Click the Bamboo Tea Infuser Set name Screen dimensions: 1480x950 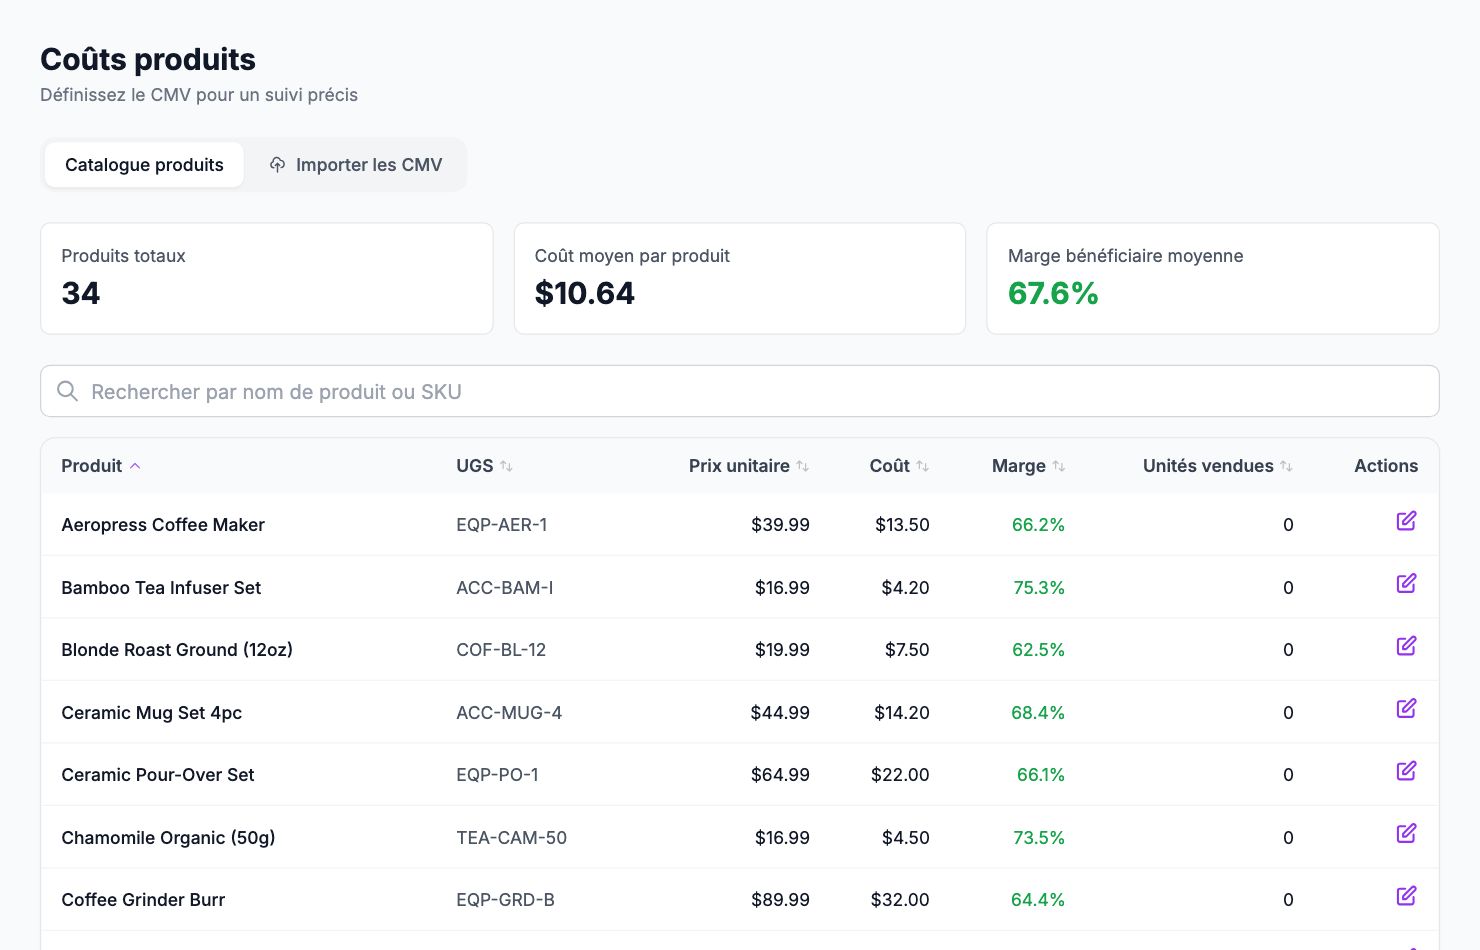pyautogui.click(x=161, y=588)
